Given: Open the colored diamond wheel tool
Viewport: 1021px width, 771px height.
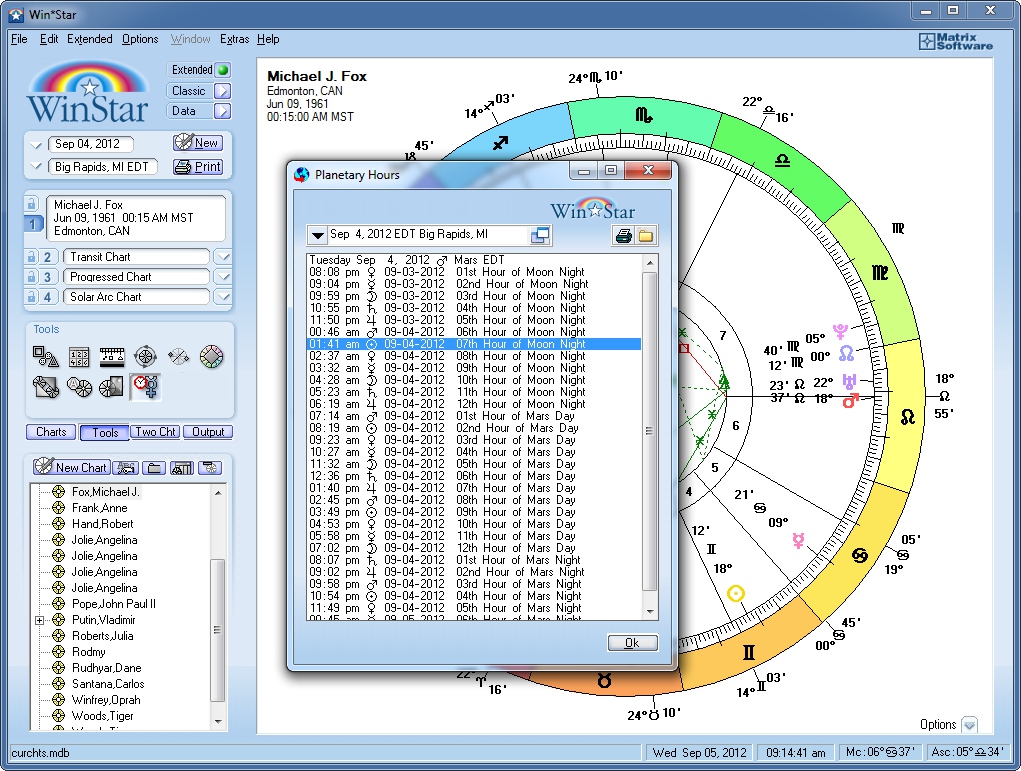Looking at the screenshot, I should pyautogui.click(x=211, y=356).
